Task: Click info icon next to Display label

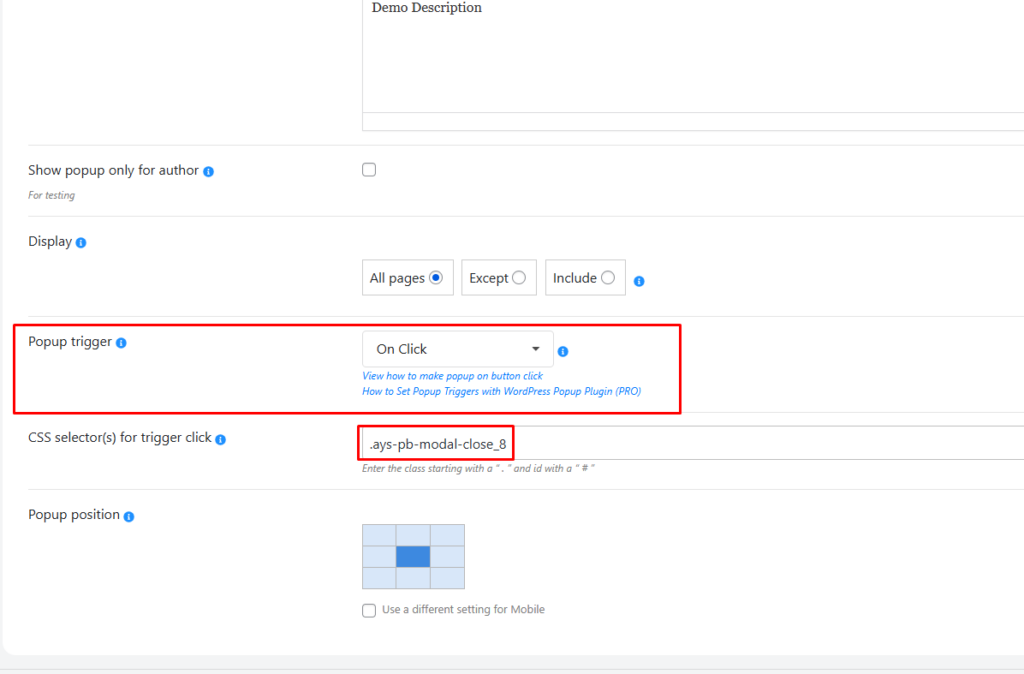Action: (81, 243)
